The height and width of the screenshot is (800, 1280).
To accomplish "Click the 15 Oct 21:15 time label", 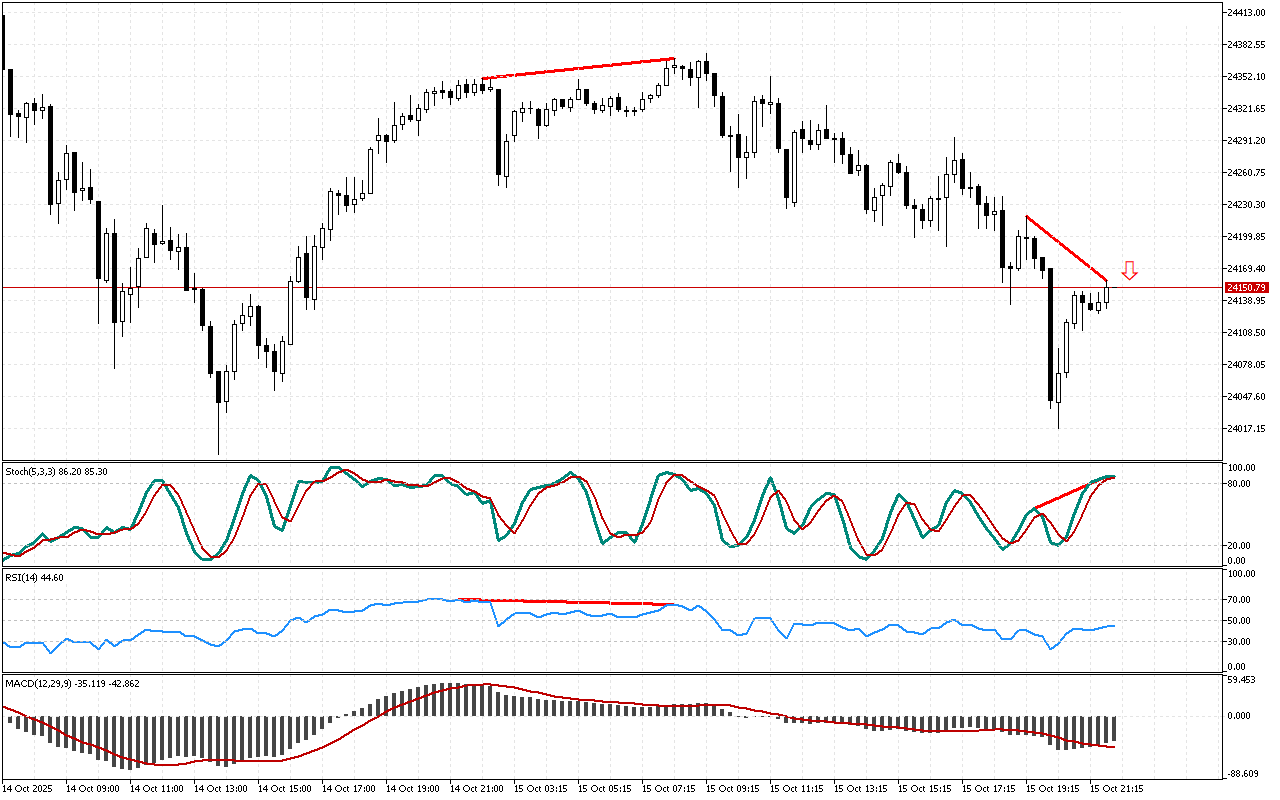I will coord(1118,788).
